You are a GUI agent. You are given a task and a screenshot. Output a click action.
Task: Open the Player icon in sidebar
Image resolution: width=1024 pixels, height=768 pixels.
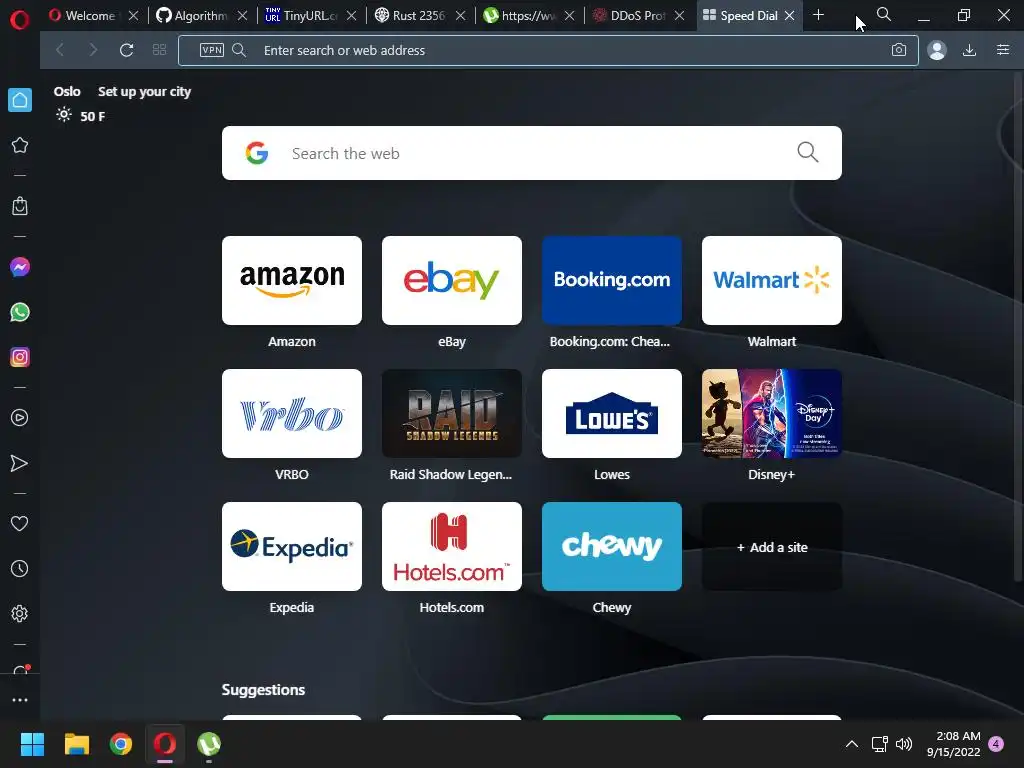point(20,418)
